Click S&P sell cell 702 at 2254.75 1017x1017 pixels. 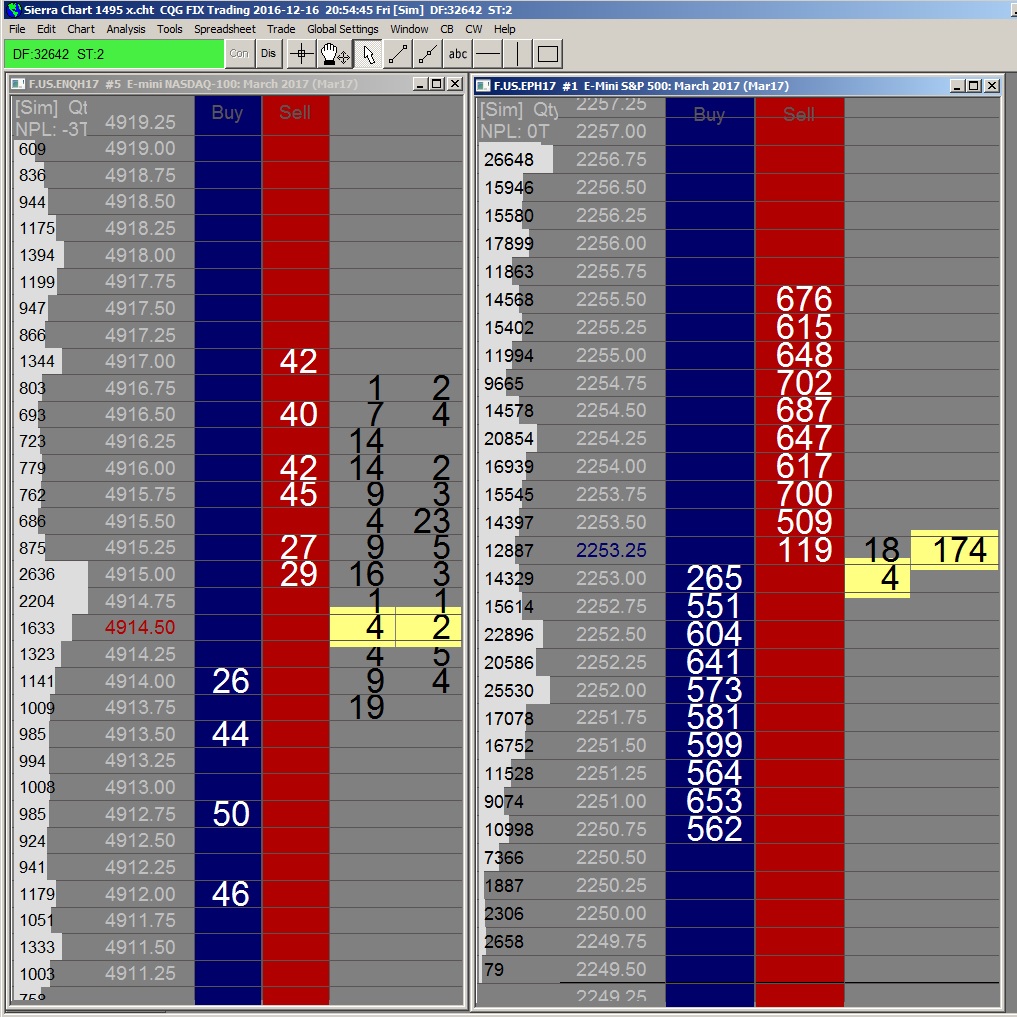pyautogui.click(x=800, y=383)
